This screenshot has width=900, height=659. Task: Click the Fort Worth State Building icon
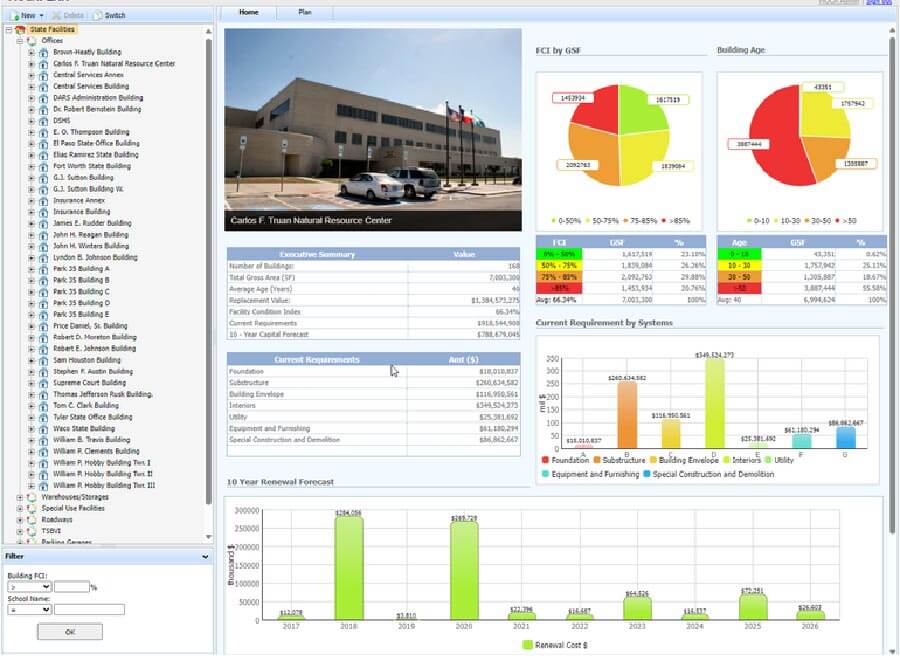(43, 166)
